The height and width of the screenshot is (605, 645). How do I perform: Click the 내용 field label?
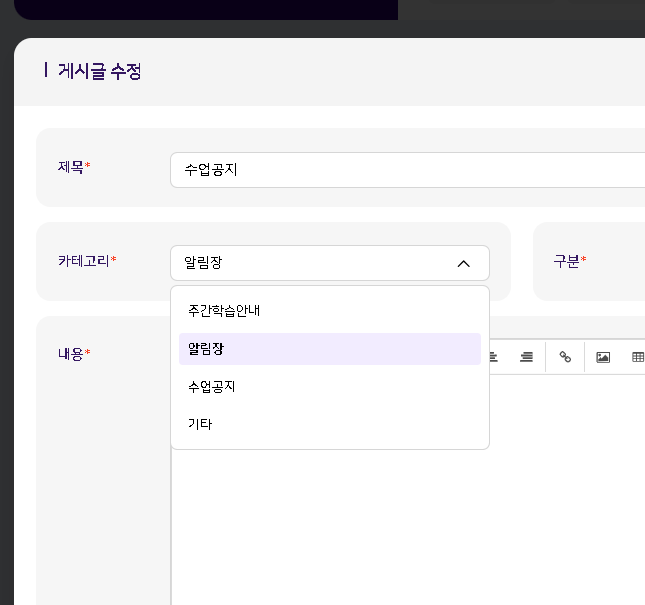point(73,354)
